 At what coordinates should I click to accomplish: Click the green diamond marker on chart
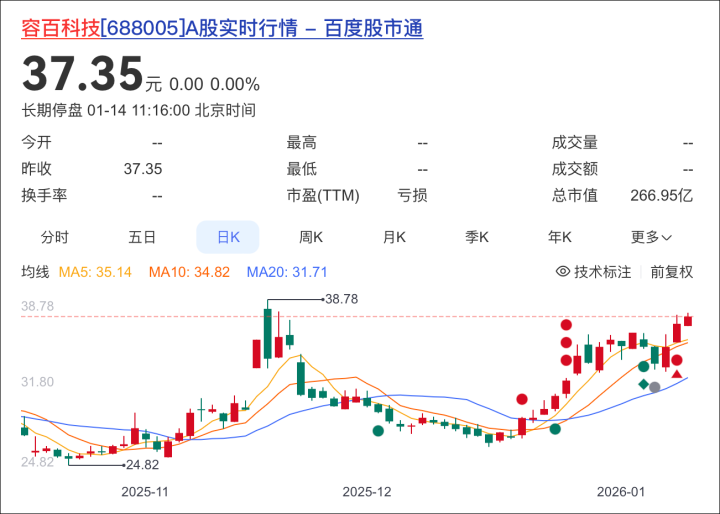(644, 384)
